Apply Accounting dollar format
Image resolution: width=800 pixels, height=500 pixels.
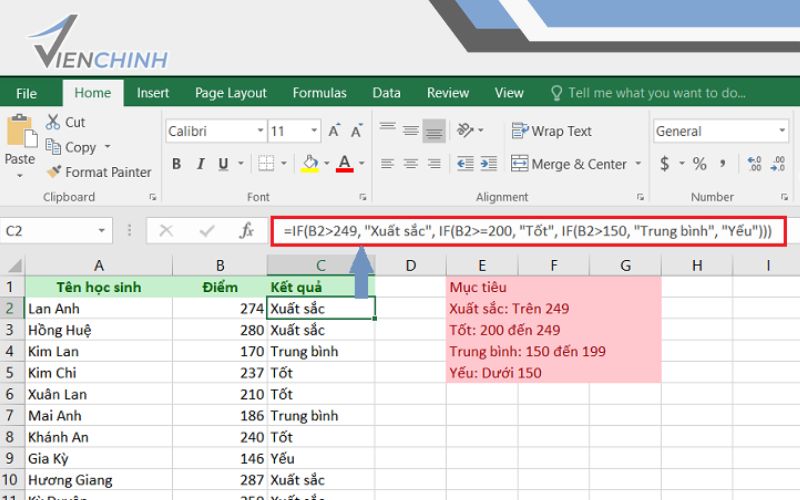[664, 163]
